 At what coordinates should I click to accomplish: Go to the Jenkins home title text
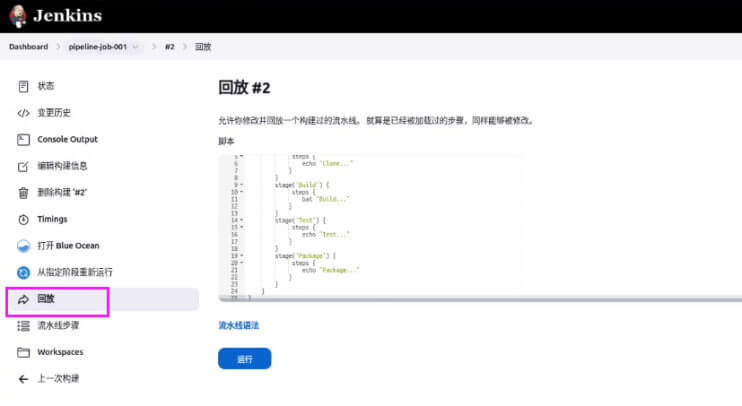(68, 16)
